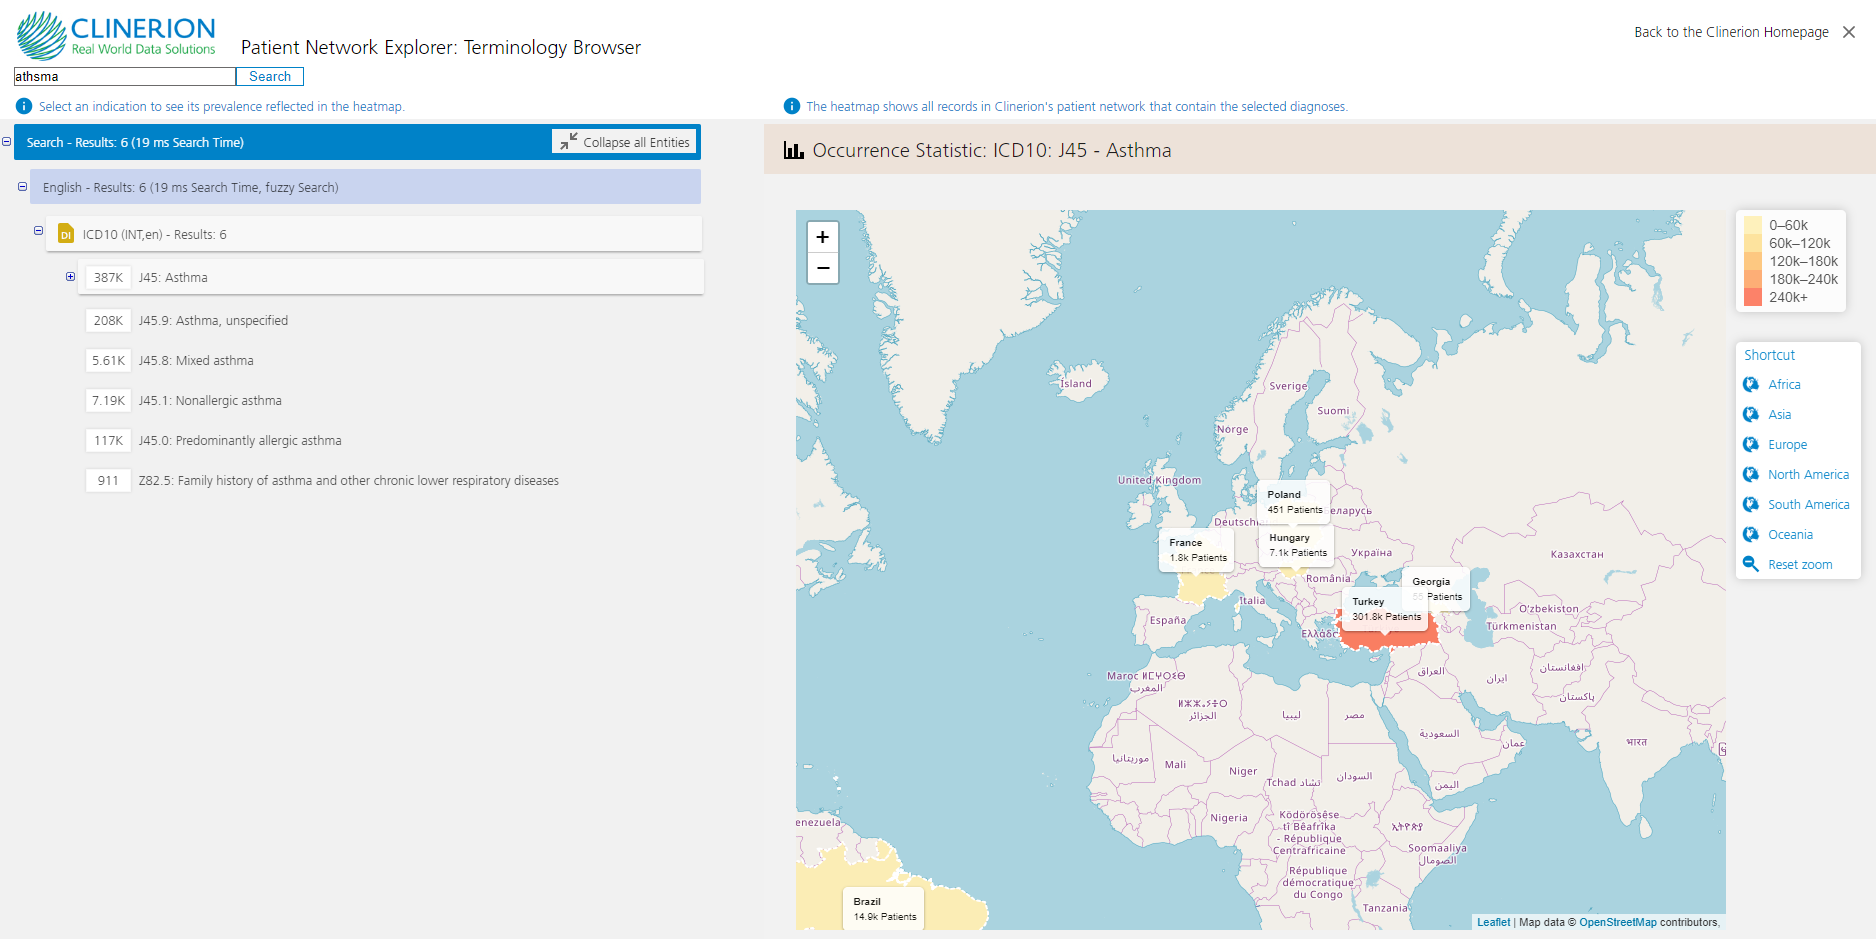This screenshot has height=939, width=1876.
Task: Click the 240k+ legend color swatch
Action: [x=1752, y=297]
